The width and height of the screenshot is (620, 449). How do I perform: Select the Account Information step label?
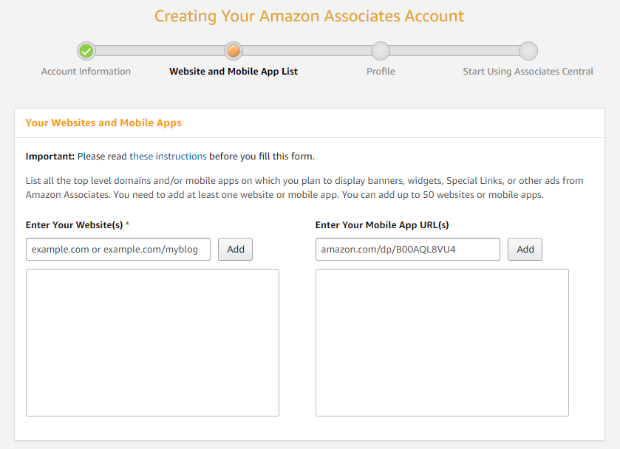click(x=86, y=72)
